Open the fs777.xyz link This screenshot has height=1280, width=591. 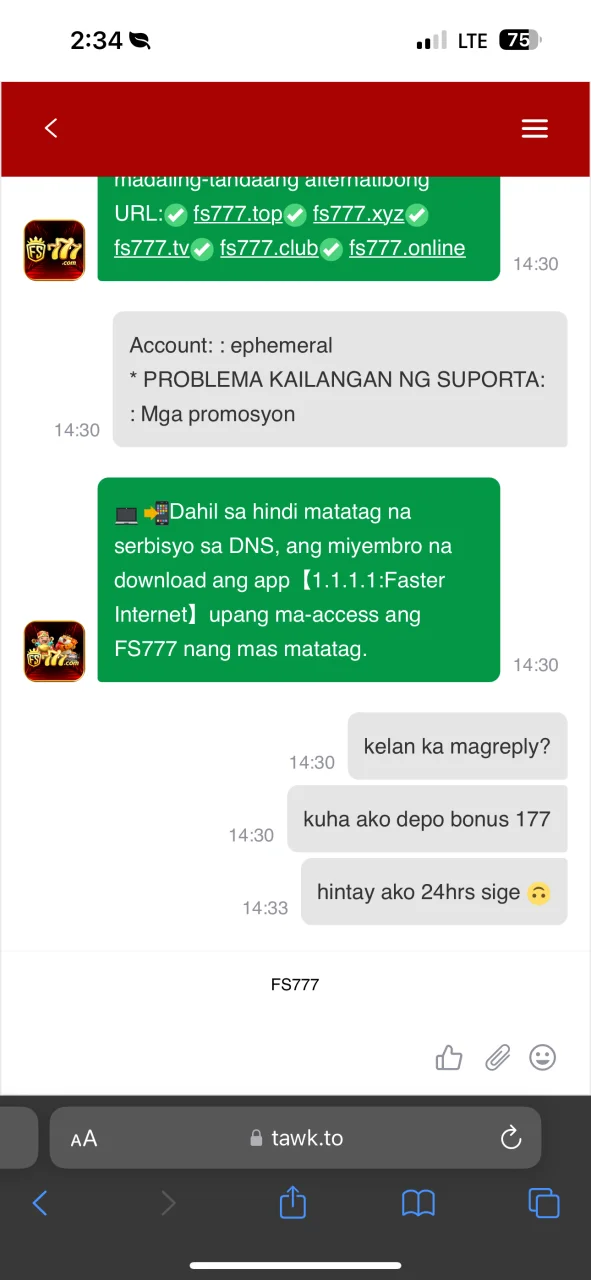tap(358, 214)
